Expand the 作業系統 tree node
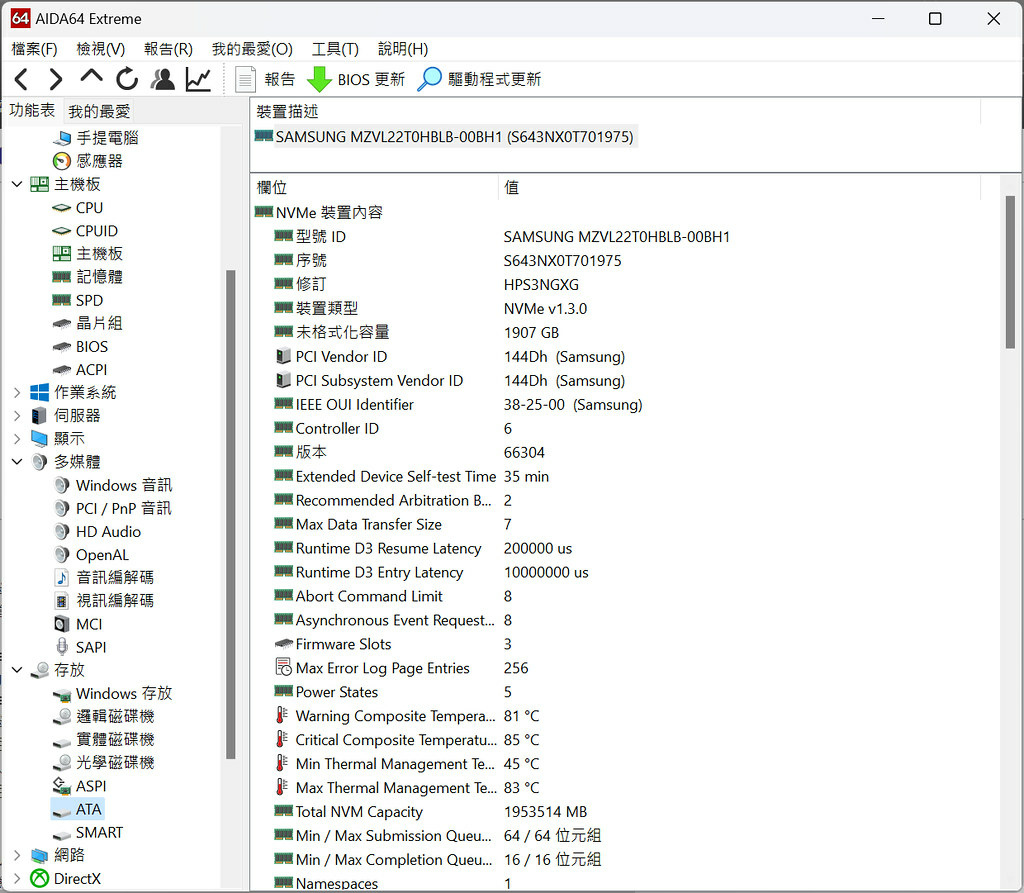Viewport: 1024px width, 893px height. pyautogui.click(x=17, y=393)
